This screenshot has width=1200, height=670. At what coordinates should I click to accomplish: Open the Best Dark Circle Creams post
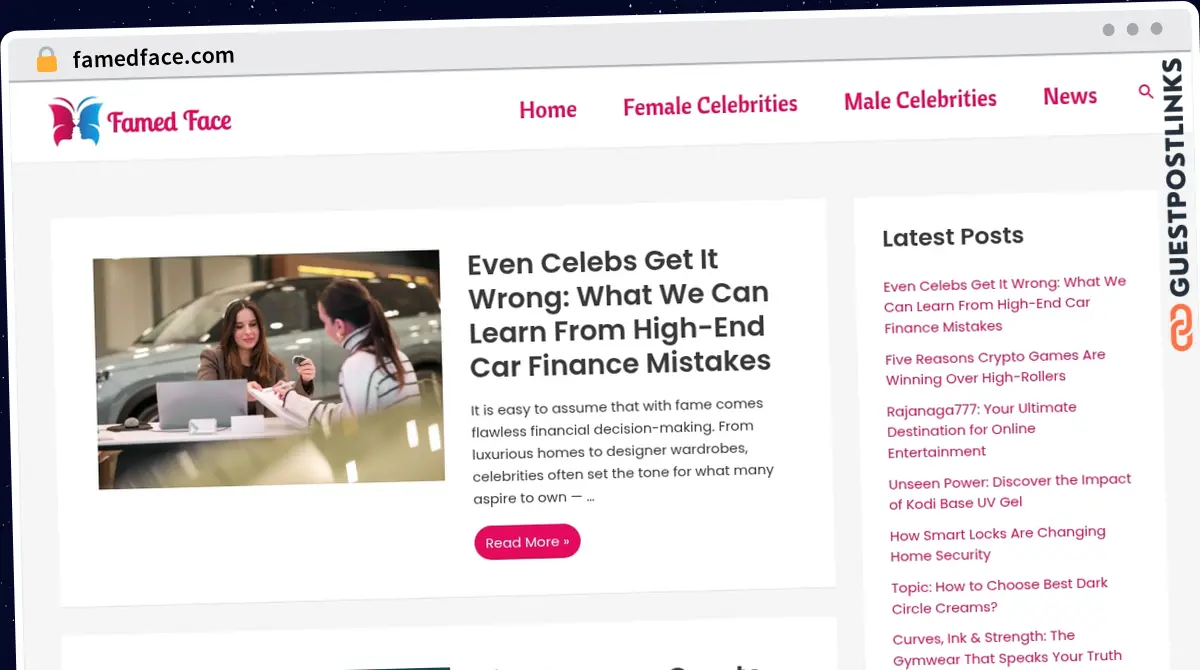point(1000,596)
